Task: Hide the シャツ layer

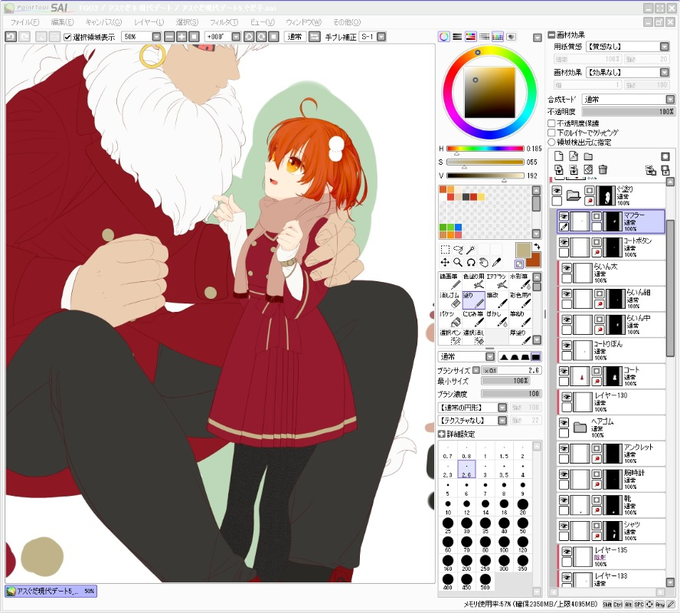Action: pyautogui.click(x=563, y=526)
